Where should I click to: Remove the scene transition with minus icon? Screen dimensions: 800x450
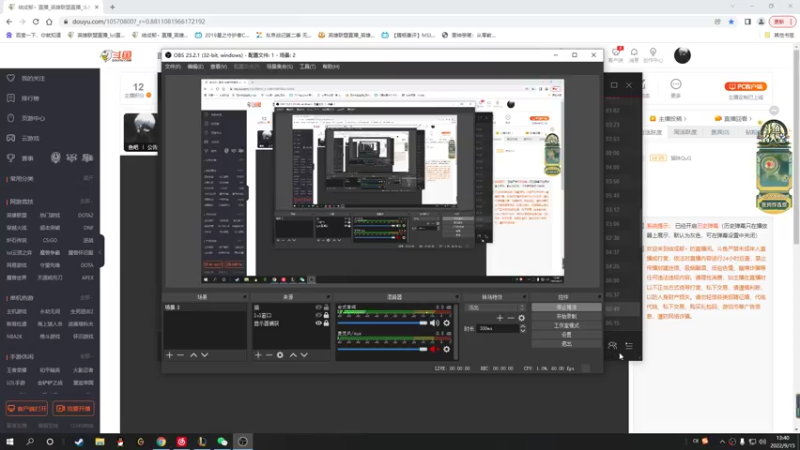511,318
